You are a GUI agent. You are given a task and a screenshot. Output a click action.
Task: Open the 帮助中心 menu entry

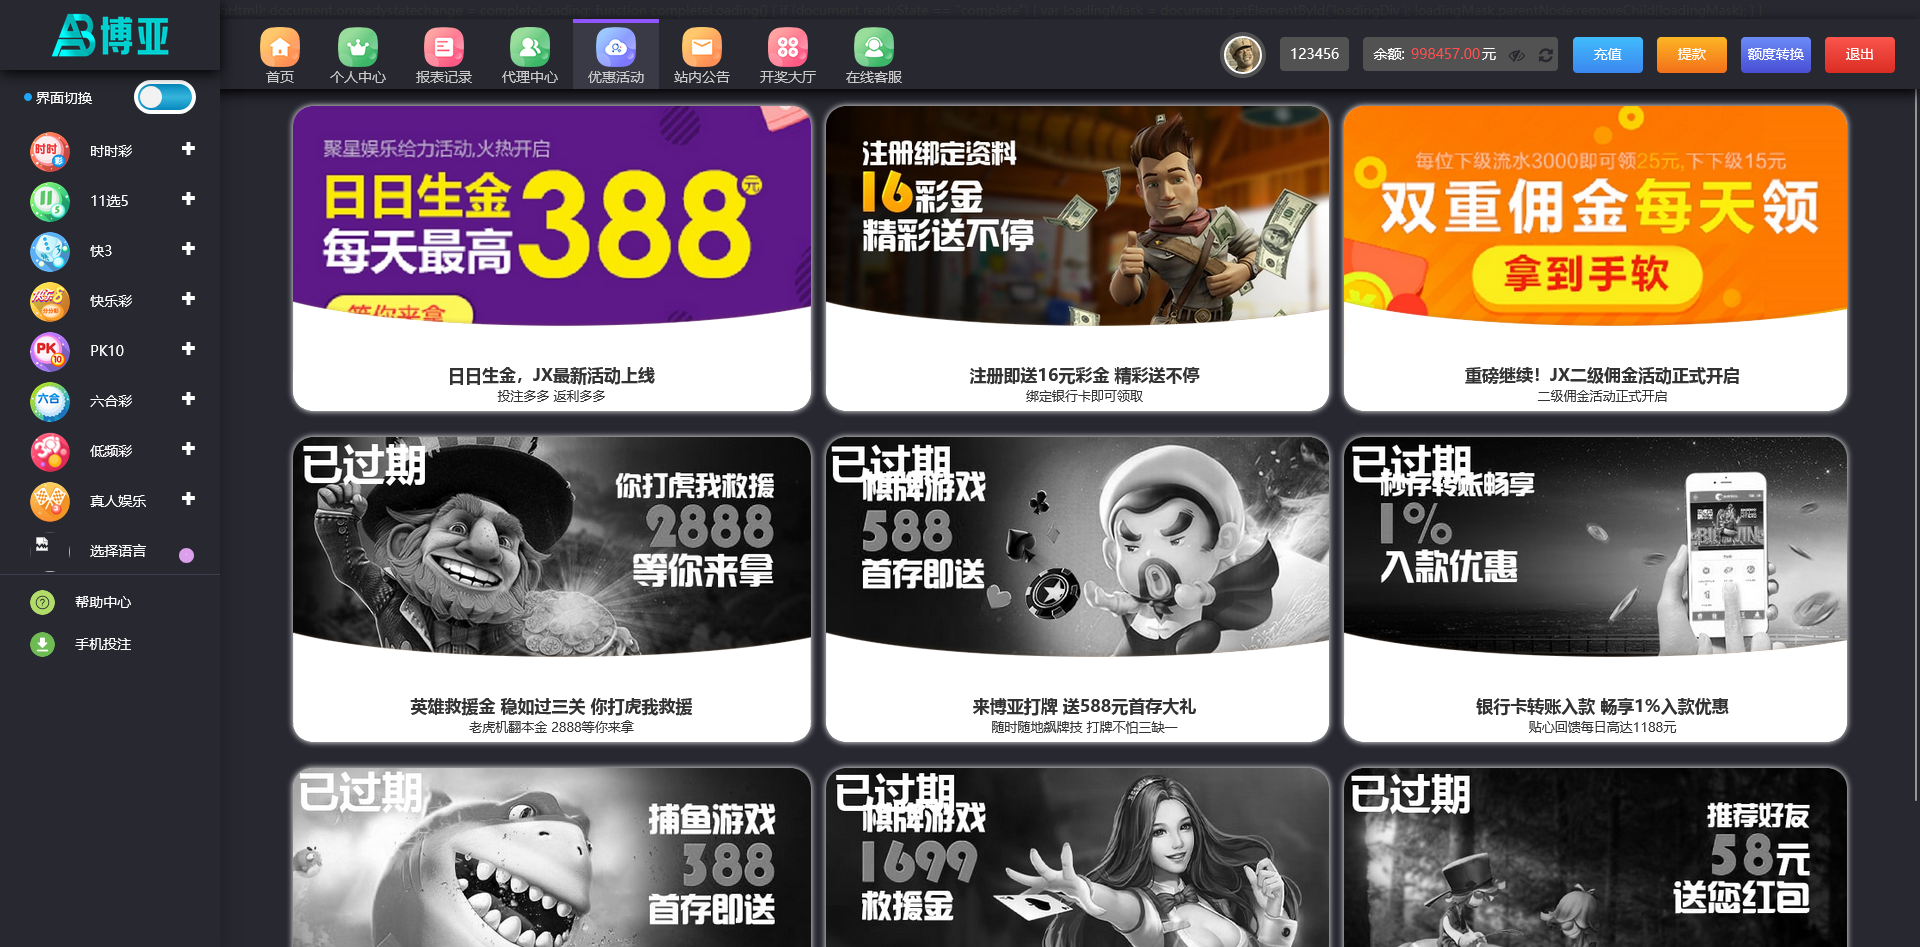pos(103,602)
